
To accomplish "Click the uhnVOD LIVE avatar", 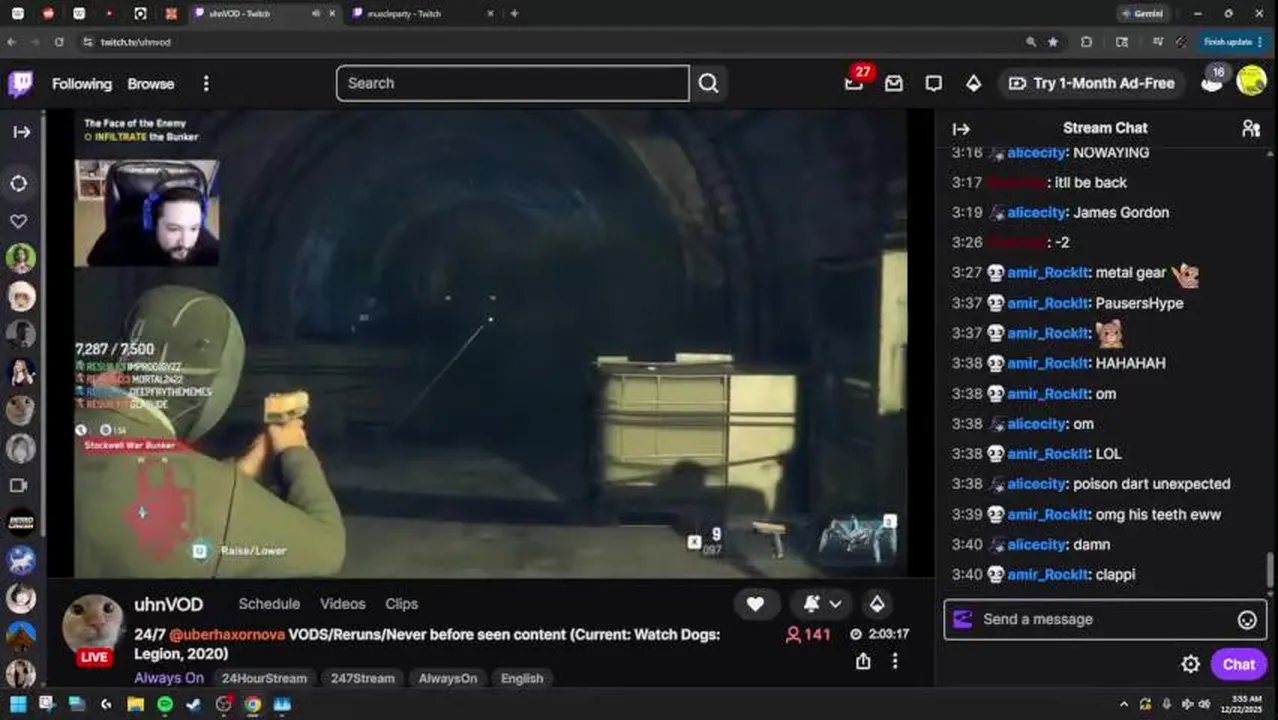I will pos(93,627).
